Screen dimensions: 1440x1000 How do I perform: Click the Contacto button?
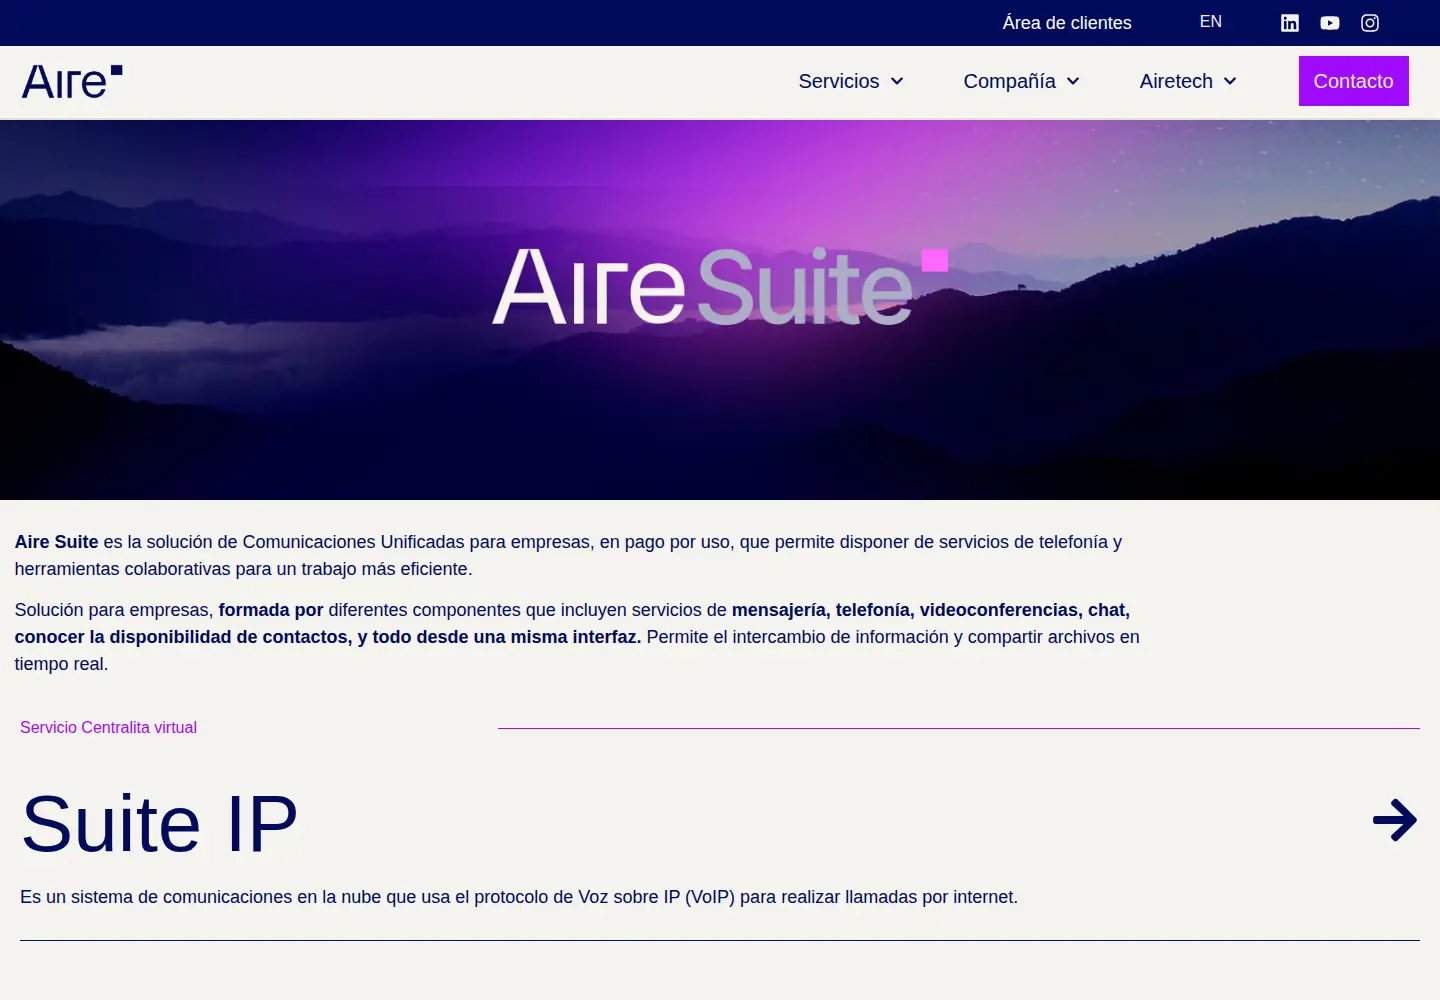click(x=1354, y=81)
